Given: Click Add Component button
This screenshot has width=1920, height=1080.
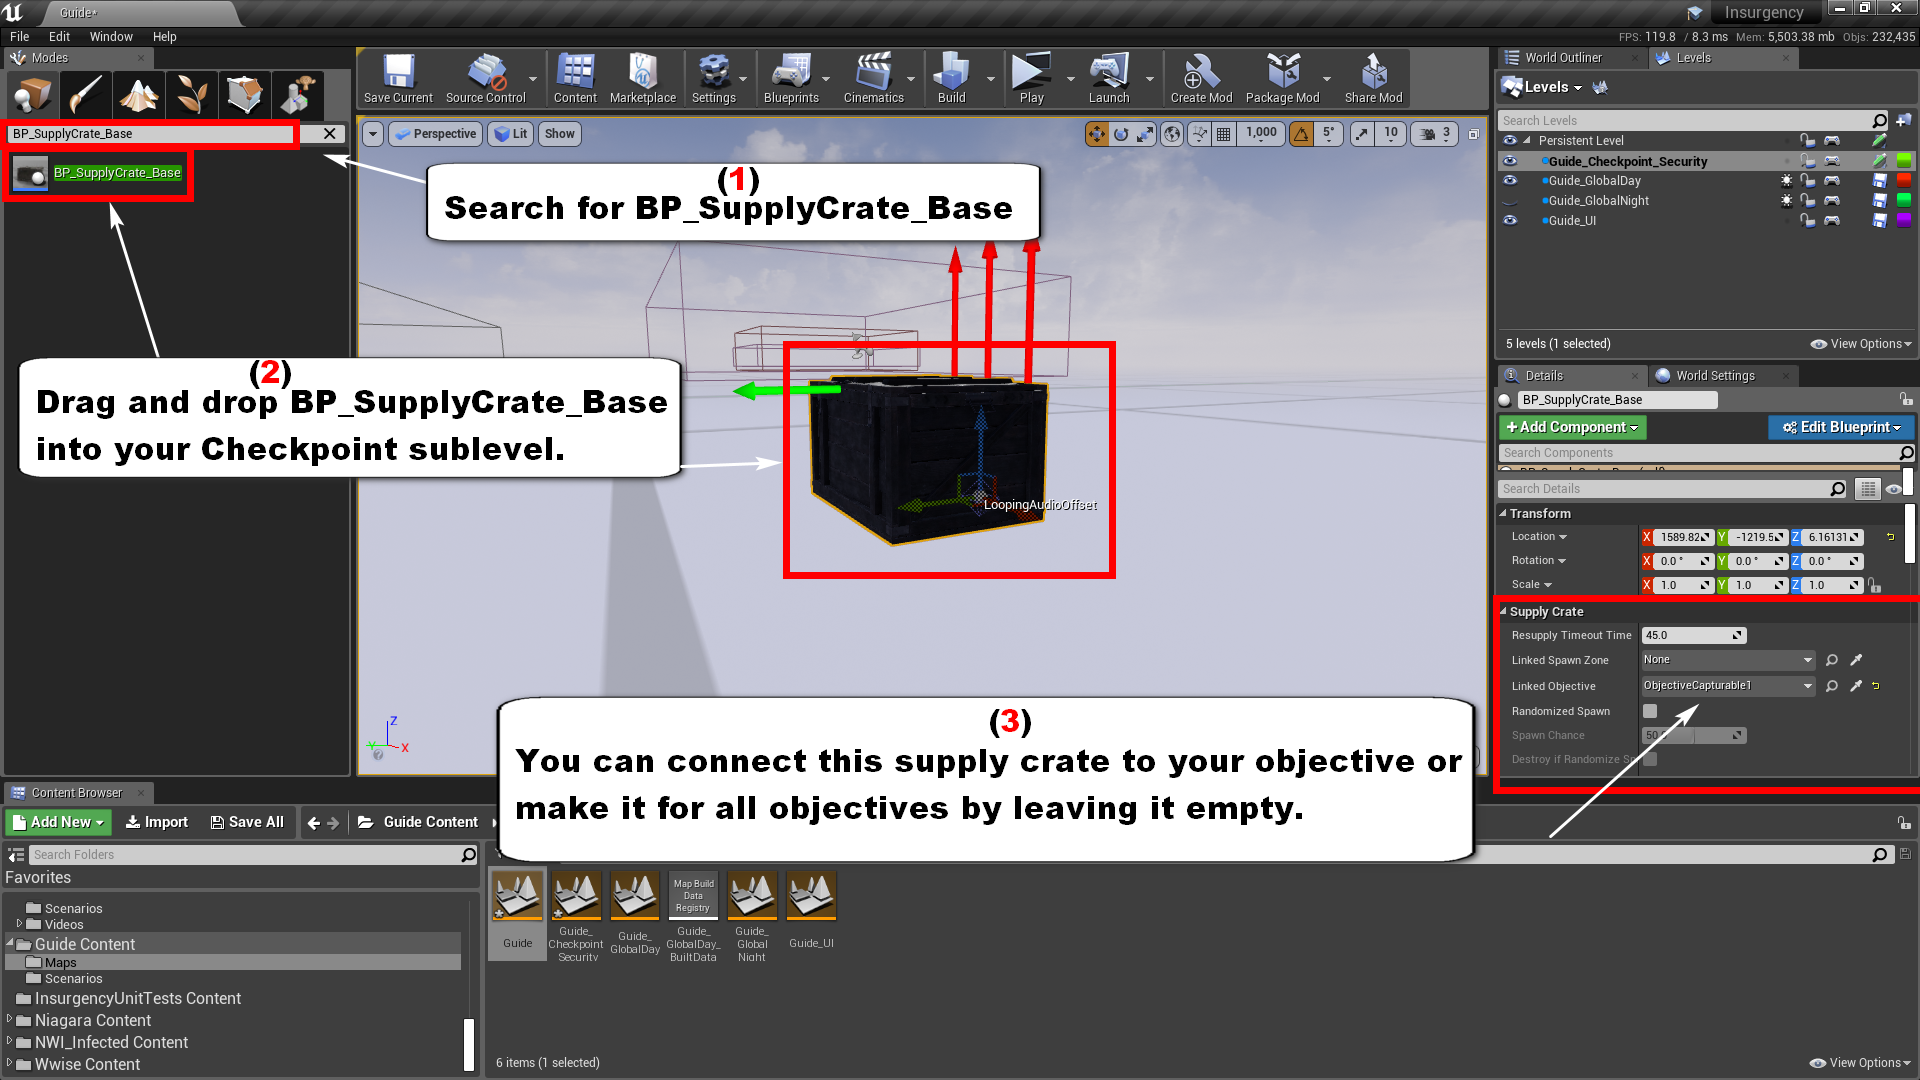Looking at the screenshot, I should pos(1572,427).
